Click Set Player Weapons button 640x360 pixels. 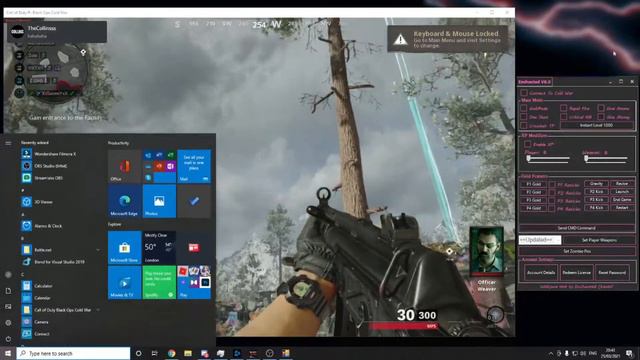[x=599, y=240]
